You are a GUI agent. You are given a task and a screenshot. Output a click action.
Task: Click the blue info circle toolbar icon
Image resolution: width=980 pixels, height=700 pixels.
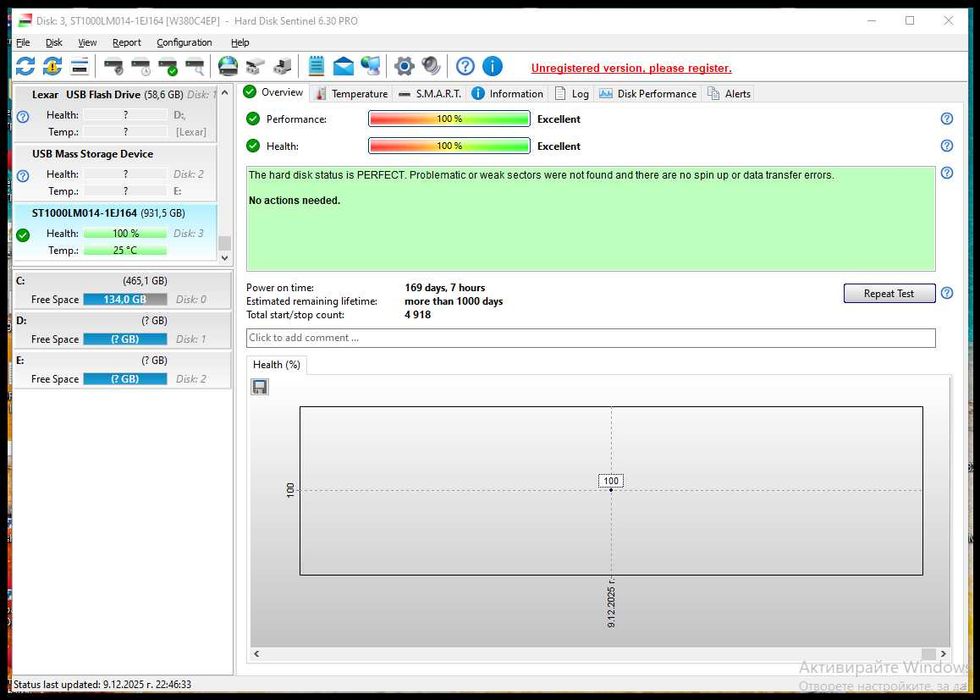click(492, 66)
